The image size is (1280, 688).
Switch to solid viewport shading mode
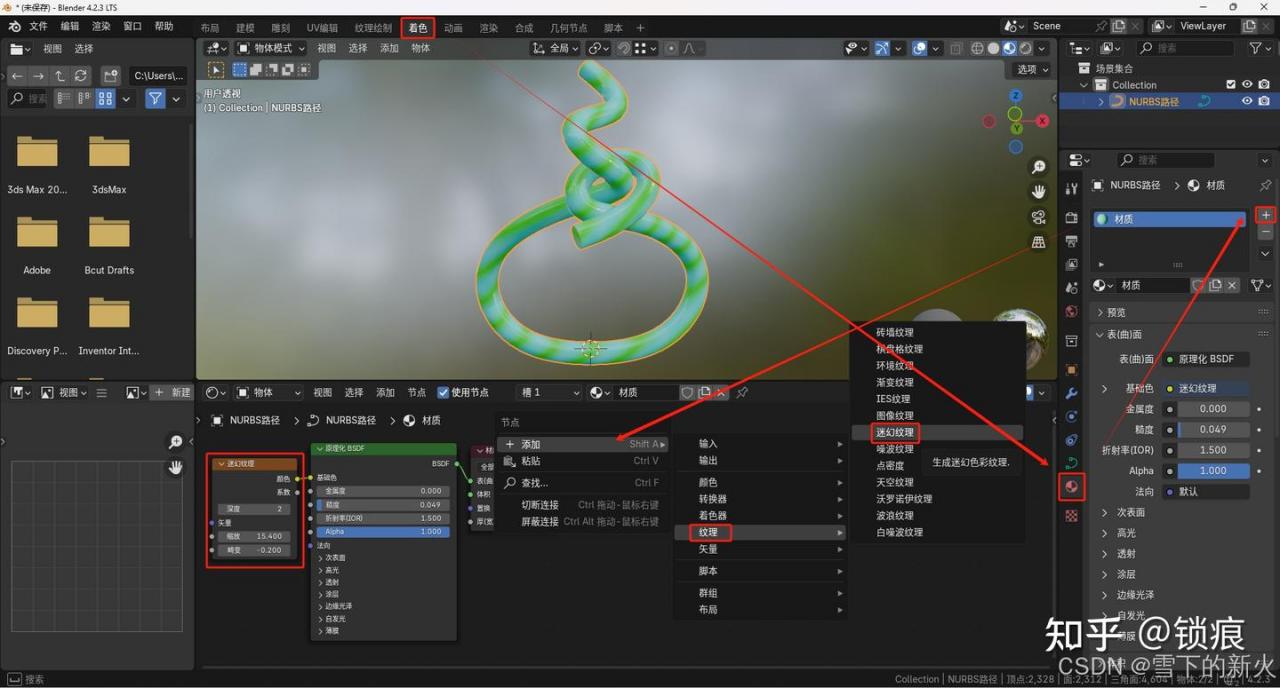(x=993, y=48)
